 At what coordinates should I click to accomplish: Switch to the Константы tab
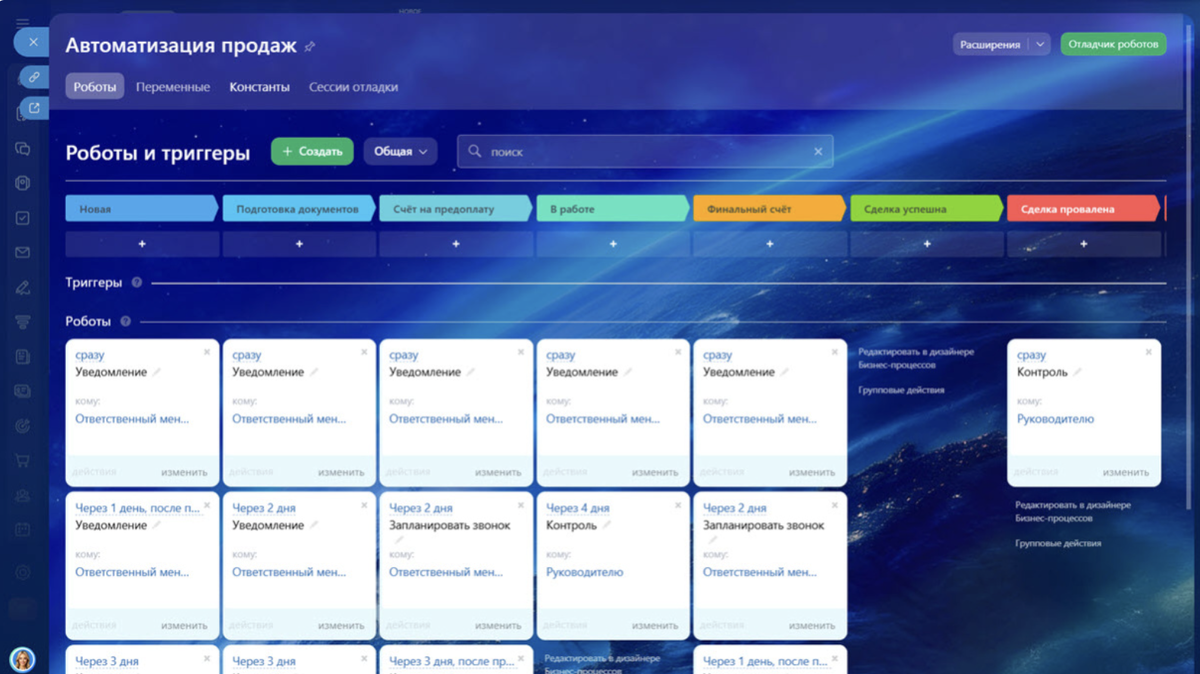[x=260, y=87]
